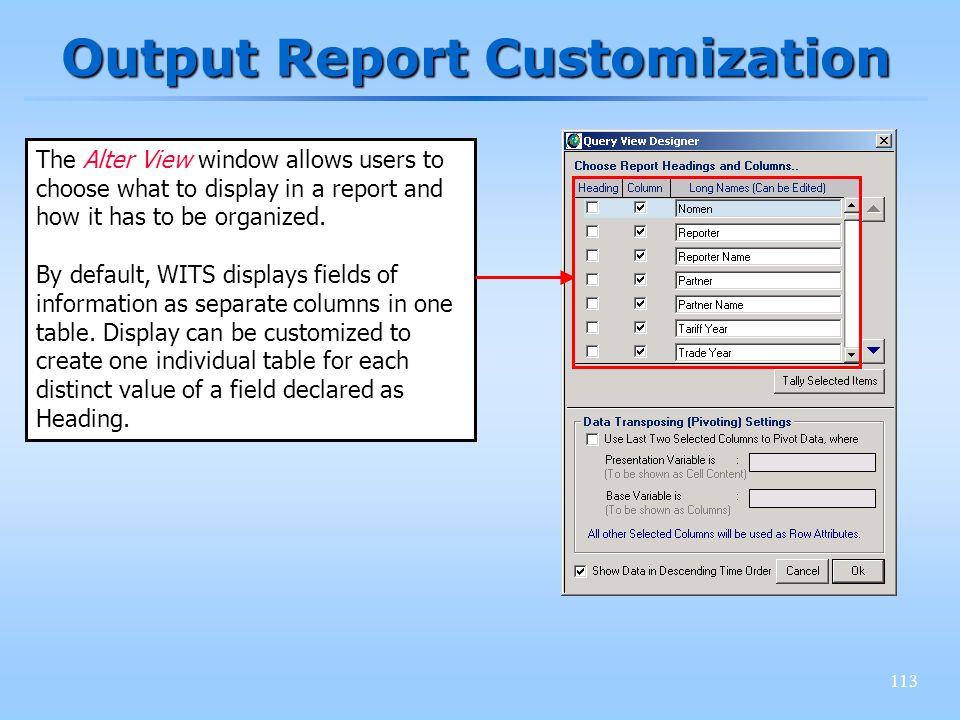Select the Partner long name field
The width and height of the screenshot is (960, 720).
(758, 280)
